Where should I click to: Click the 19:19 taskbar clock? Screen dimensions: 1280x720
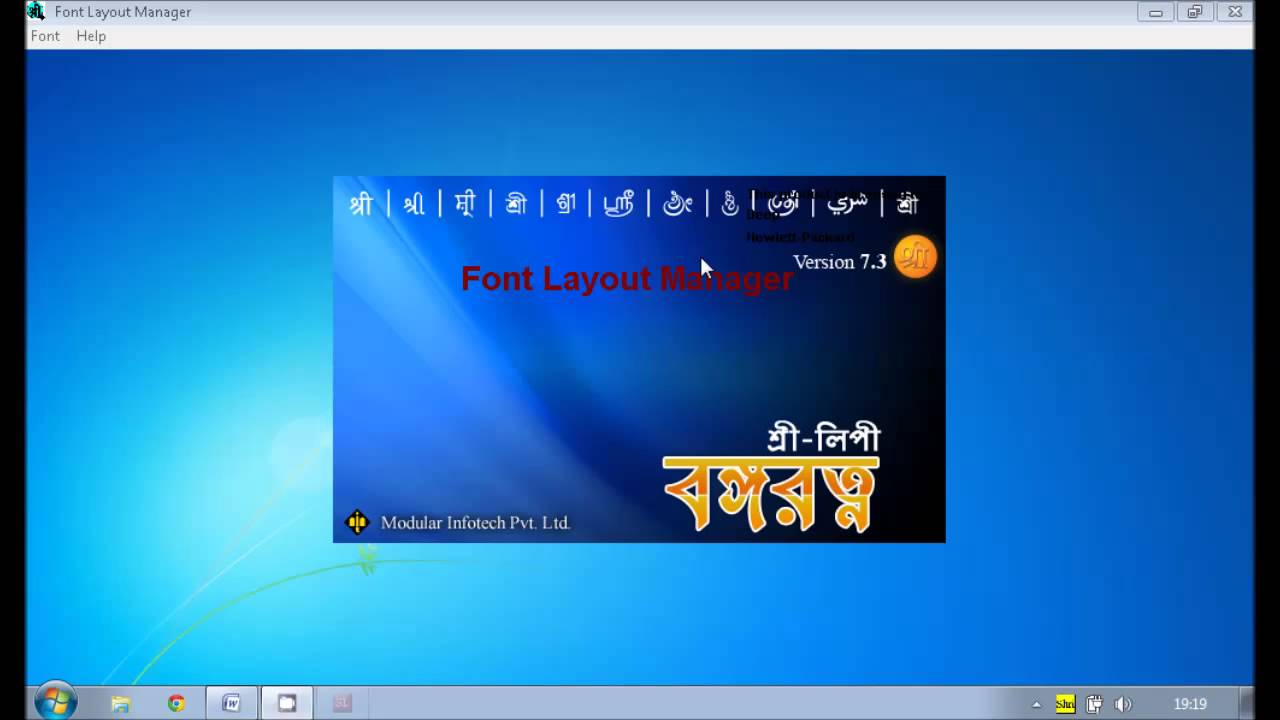[1190, 704]
